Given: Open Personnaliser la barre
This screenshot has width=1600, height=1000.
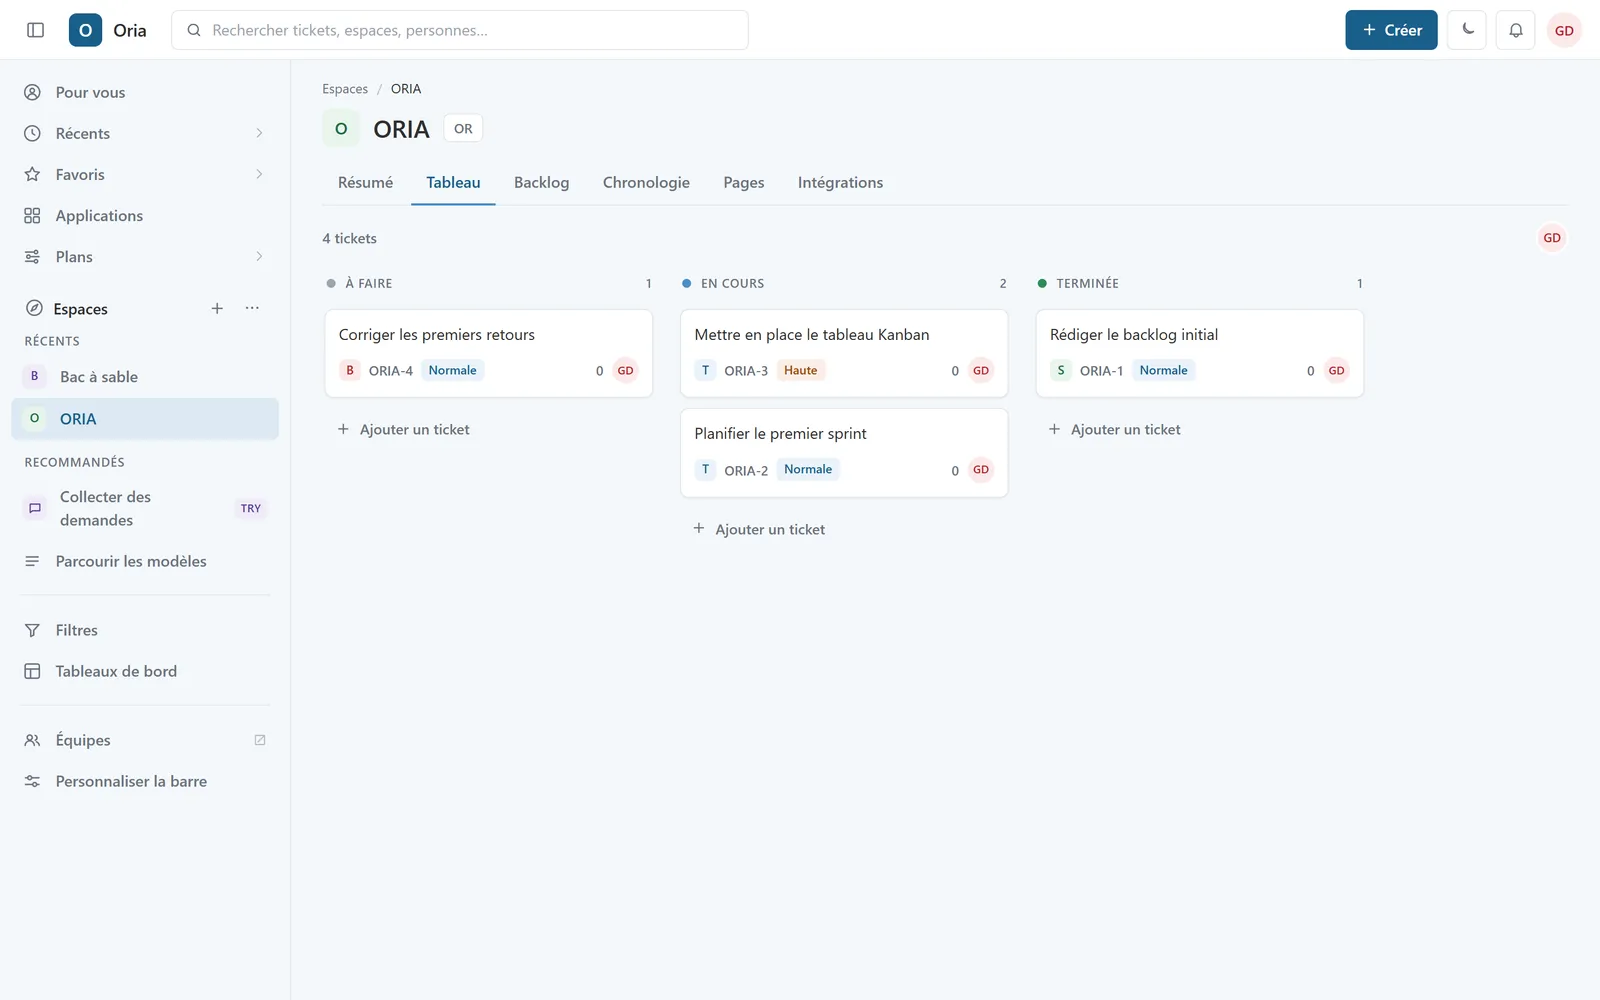Looking at the screenshot, I should click(145, 781).
